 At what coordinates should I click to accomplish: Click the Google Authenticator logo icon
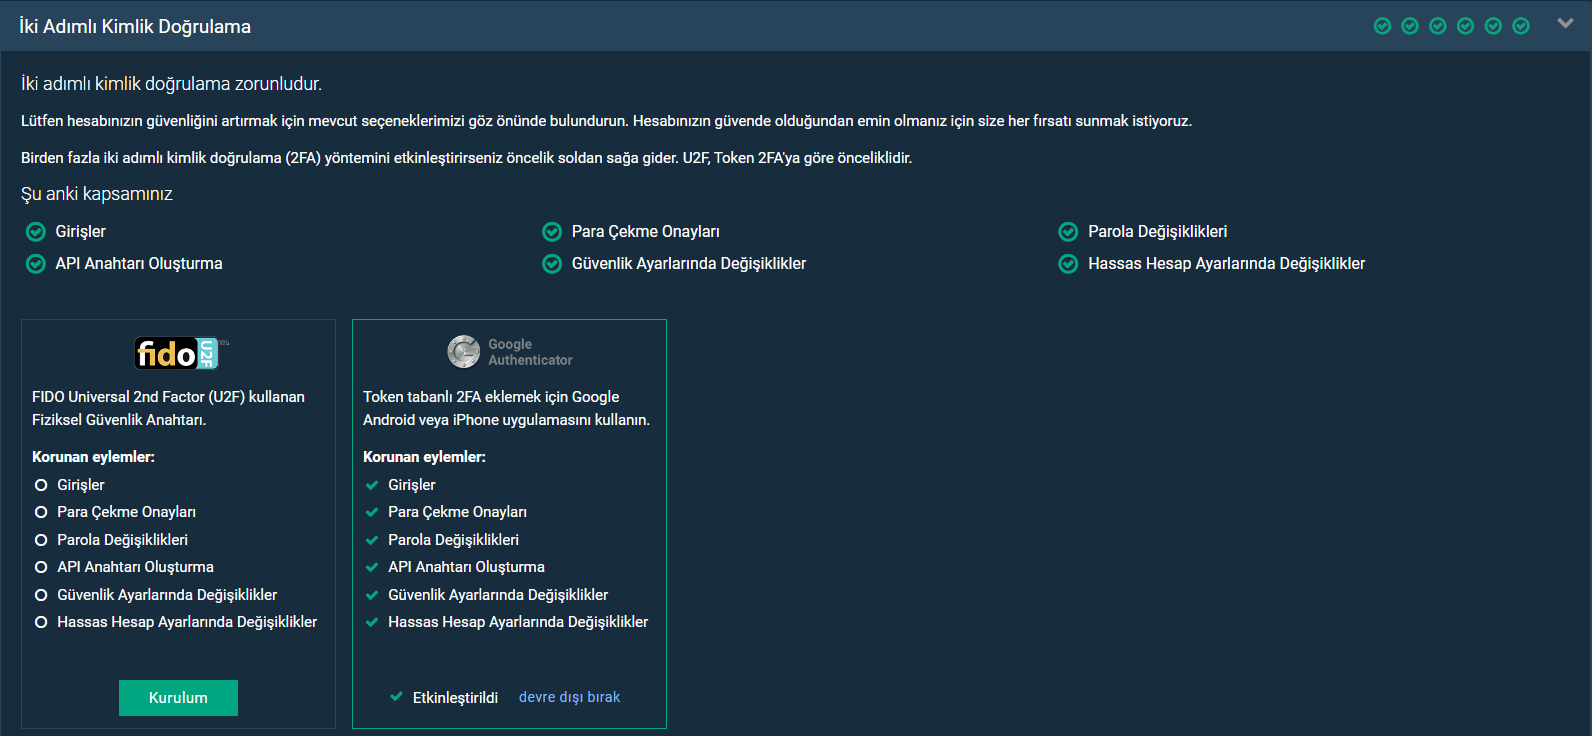coord(464,352)
